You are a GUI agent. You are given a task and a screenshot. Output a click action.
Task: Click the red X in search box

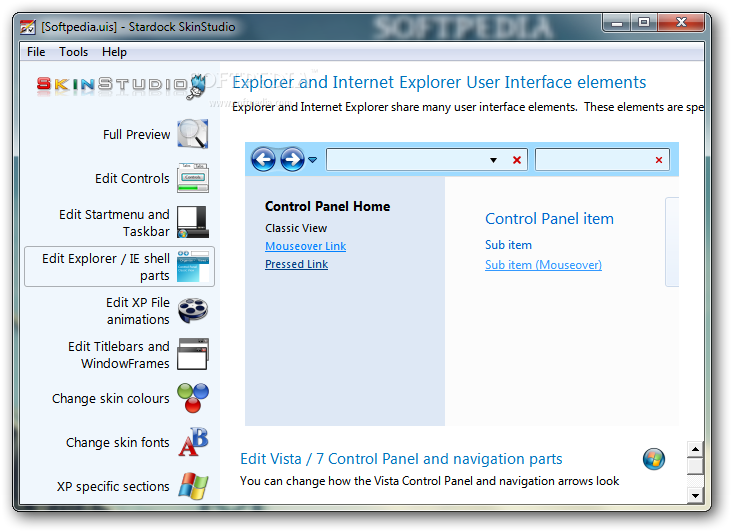pyautogui.click(x=659, y=160)
